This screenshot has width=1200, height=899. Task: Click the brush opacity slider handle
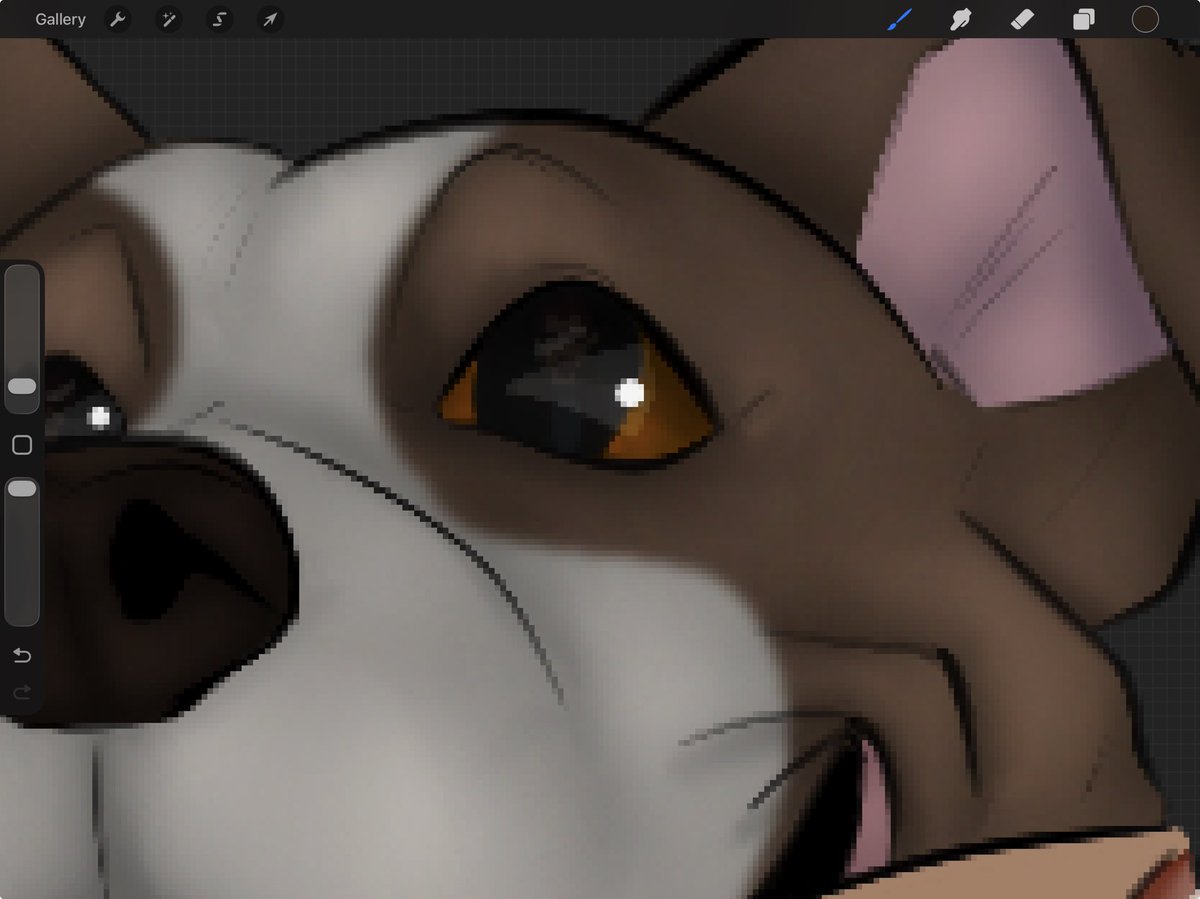coord(21,488)
